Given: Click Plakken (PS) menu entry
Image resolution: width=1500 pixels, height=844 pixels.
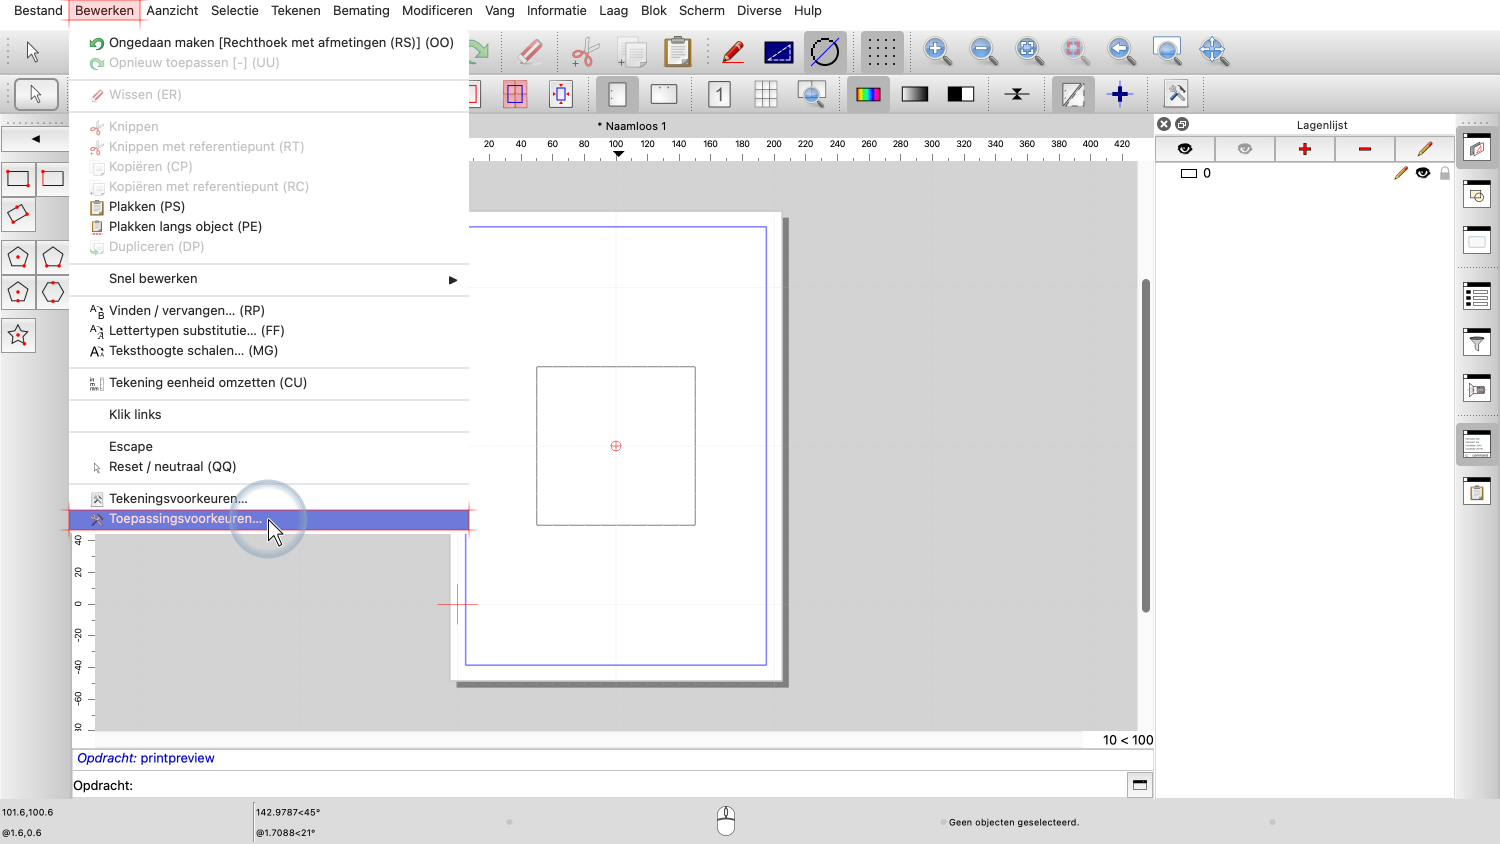Looking at the screenshot, I should pyautogui.click(x=147, y=207).
